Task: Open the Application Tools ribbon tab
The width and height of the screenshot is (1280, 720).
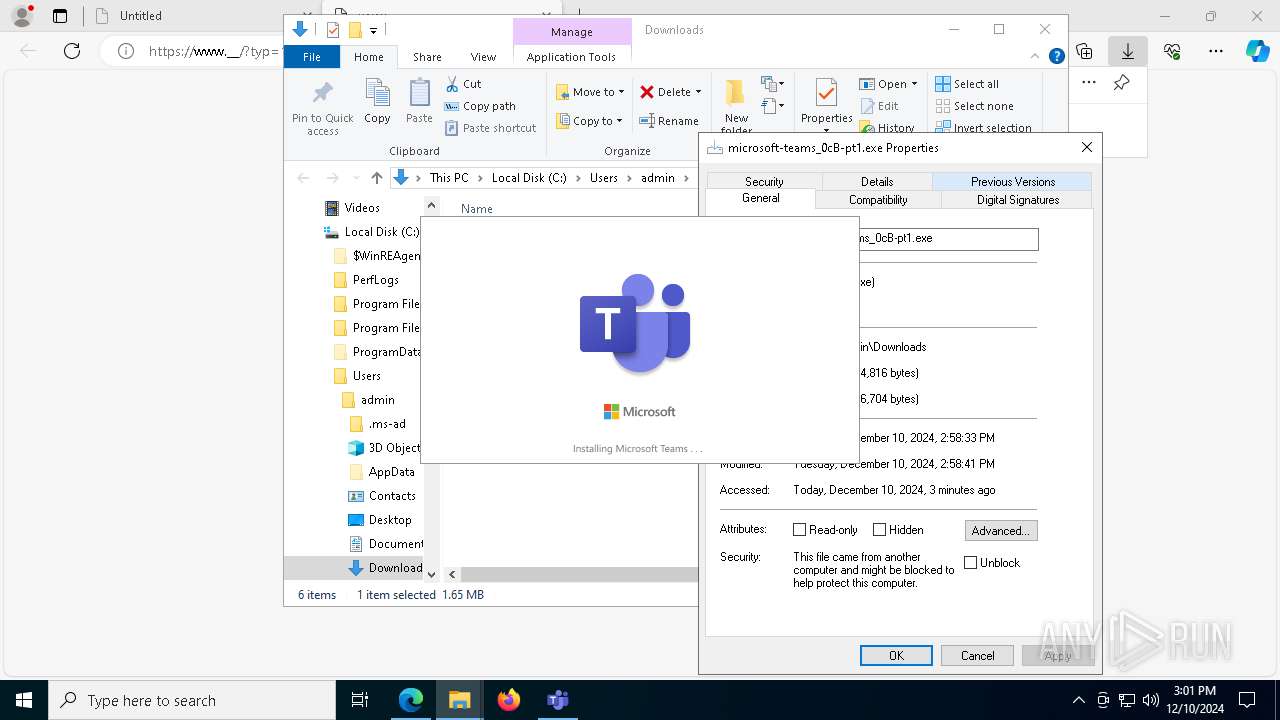Action: 571,57
